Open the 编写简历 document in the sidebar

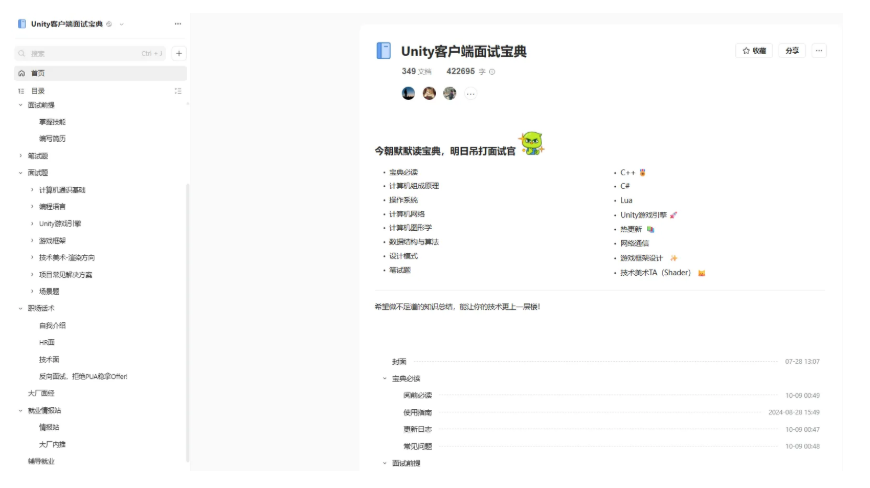click(x=52, y=139)
